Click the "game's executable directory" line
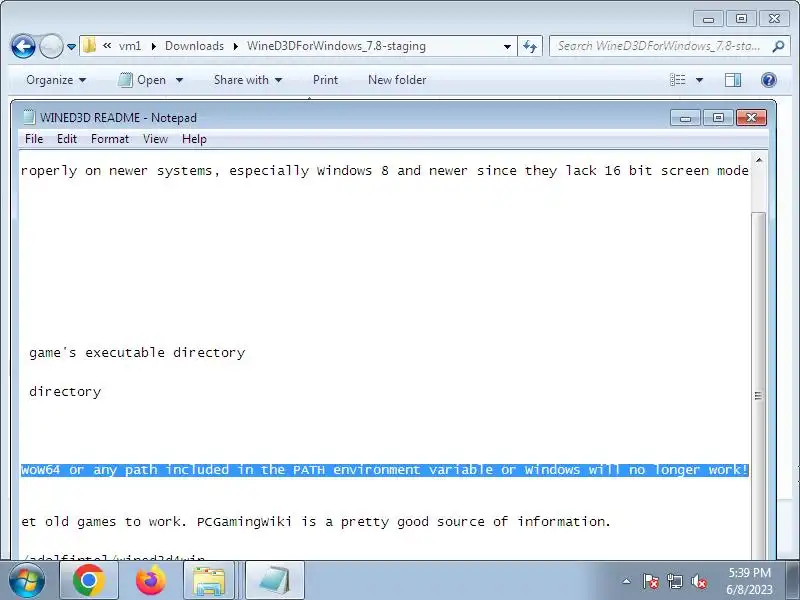800x600 pixels. (x=137, y=353)
